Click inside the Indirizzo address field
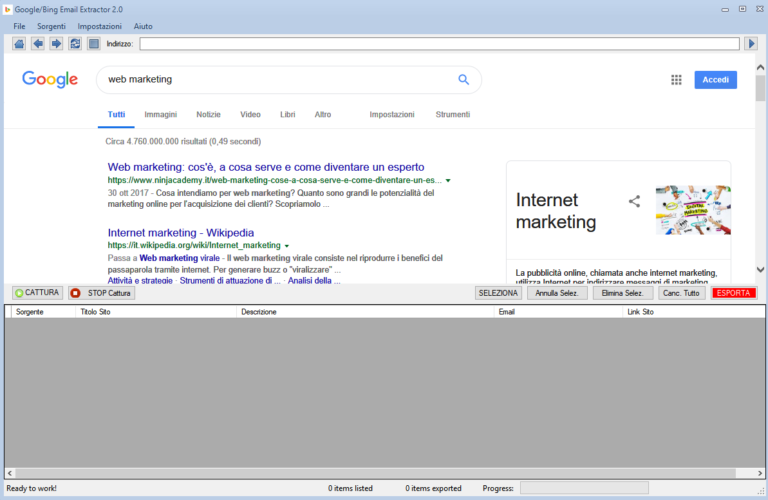Viewport: 768px width, 500px height. click(x=440, y=44)
